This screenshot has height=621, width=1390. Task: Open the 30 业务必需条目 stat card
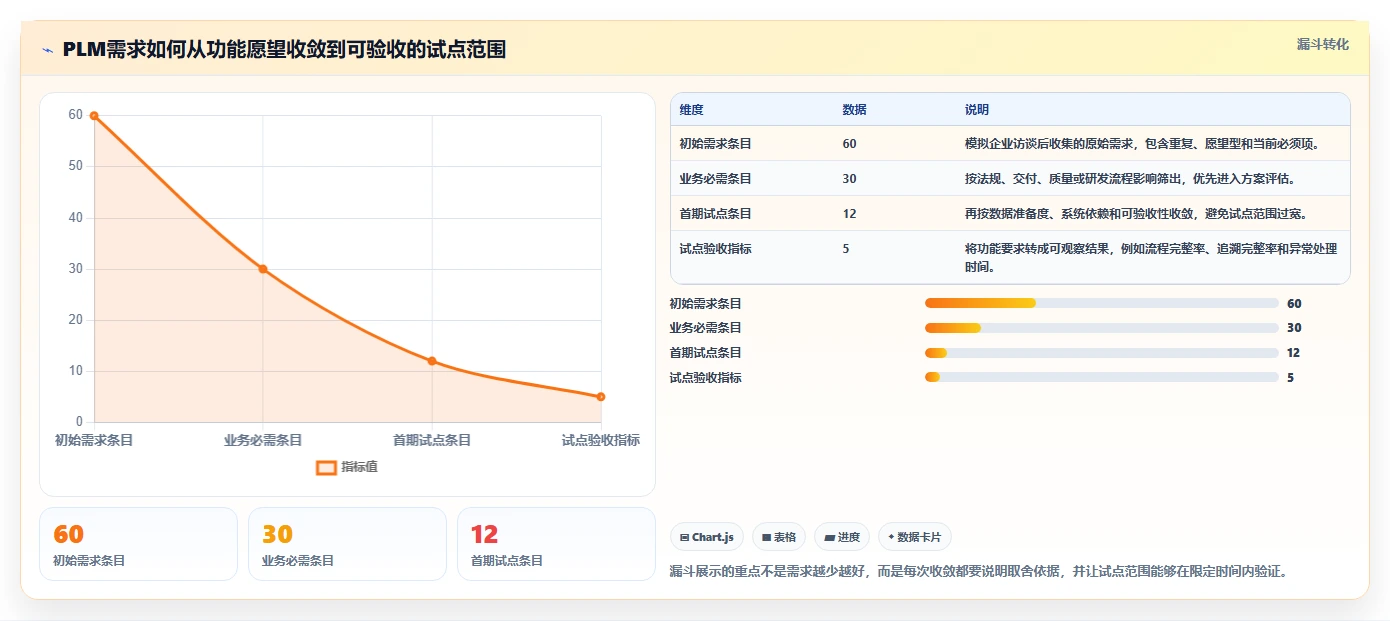coord(347,544)
